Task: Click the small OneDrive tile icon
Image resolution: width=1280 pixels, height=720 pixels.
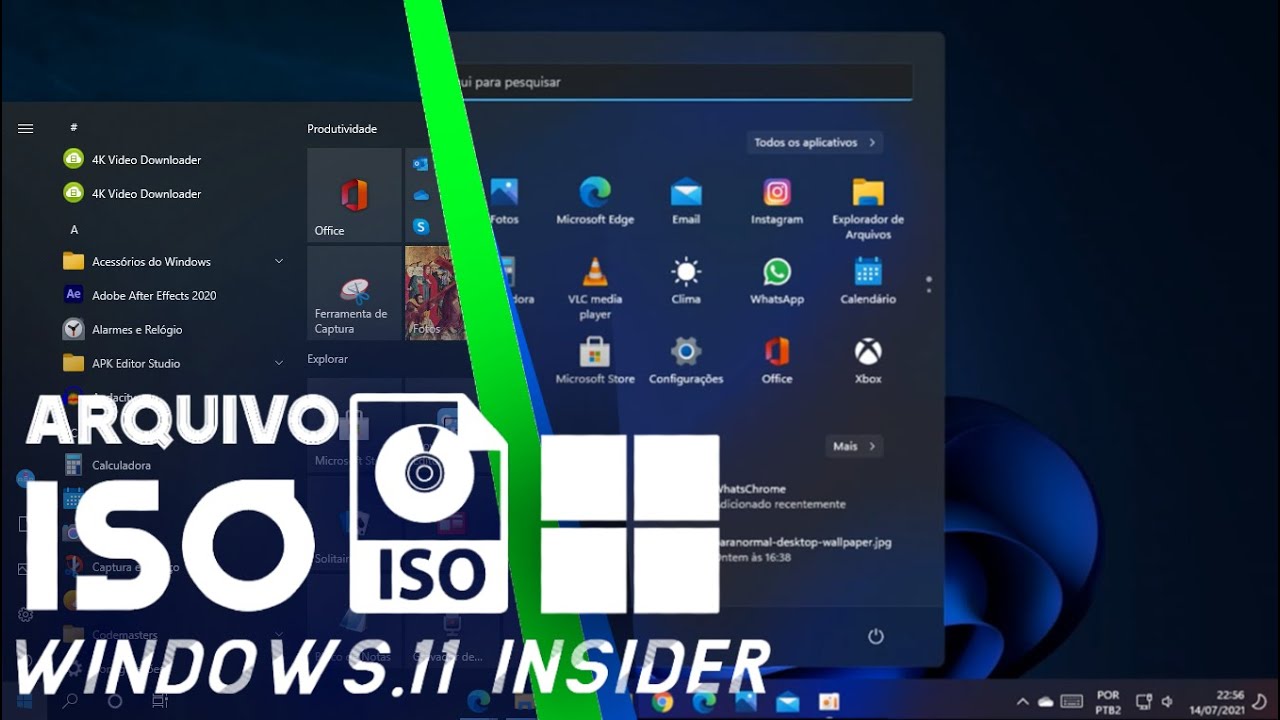Action: [x=420, y=195]
